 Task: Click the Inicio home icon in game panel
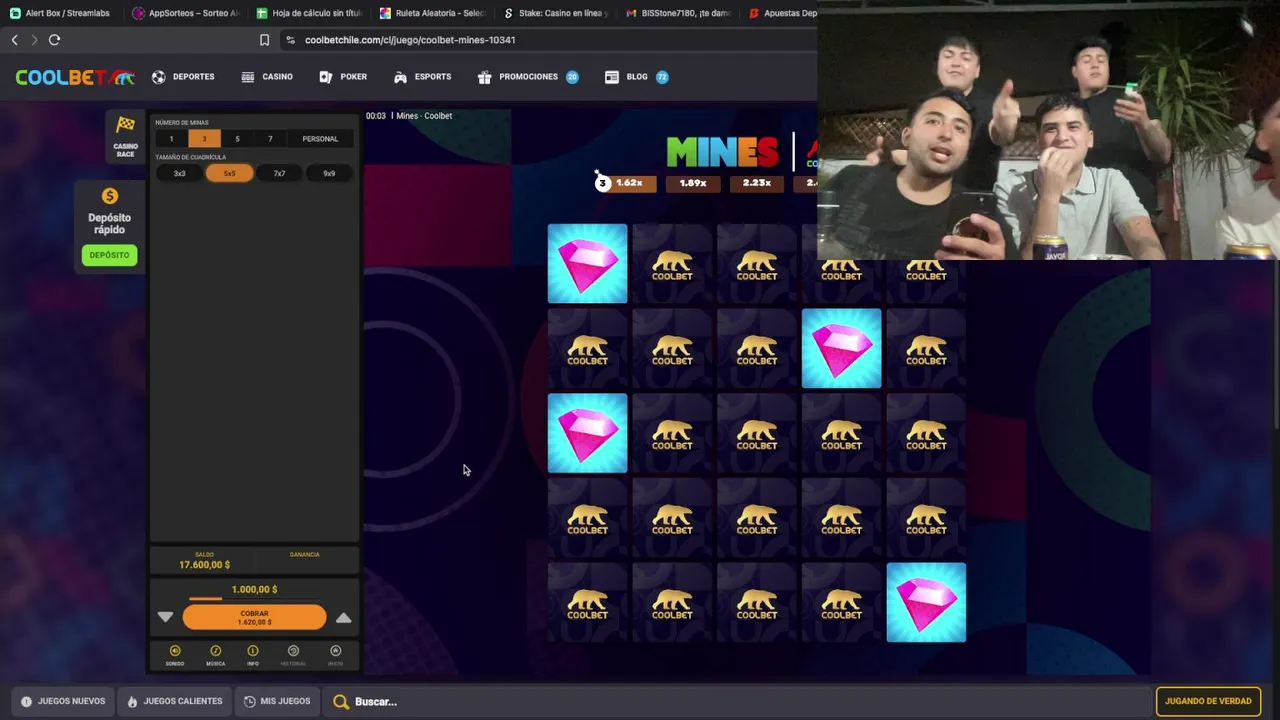(x=335, y=651)
